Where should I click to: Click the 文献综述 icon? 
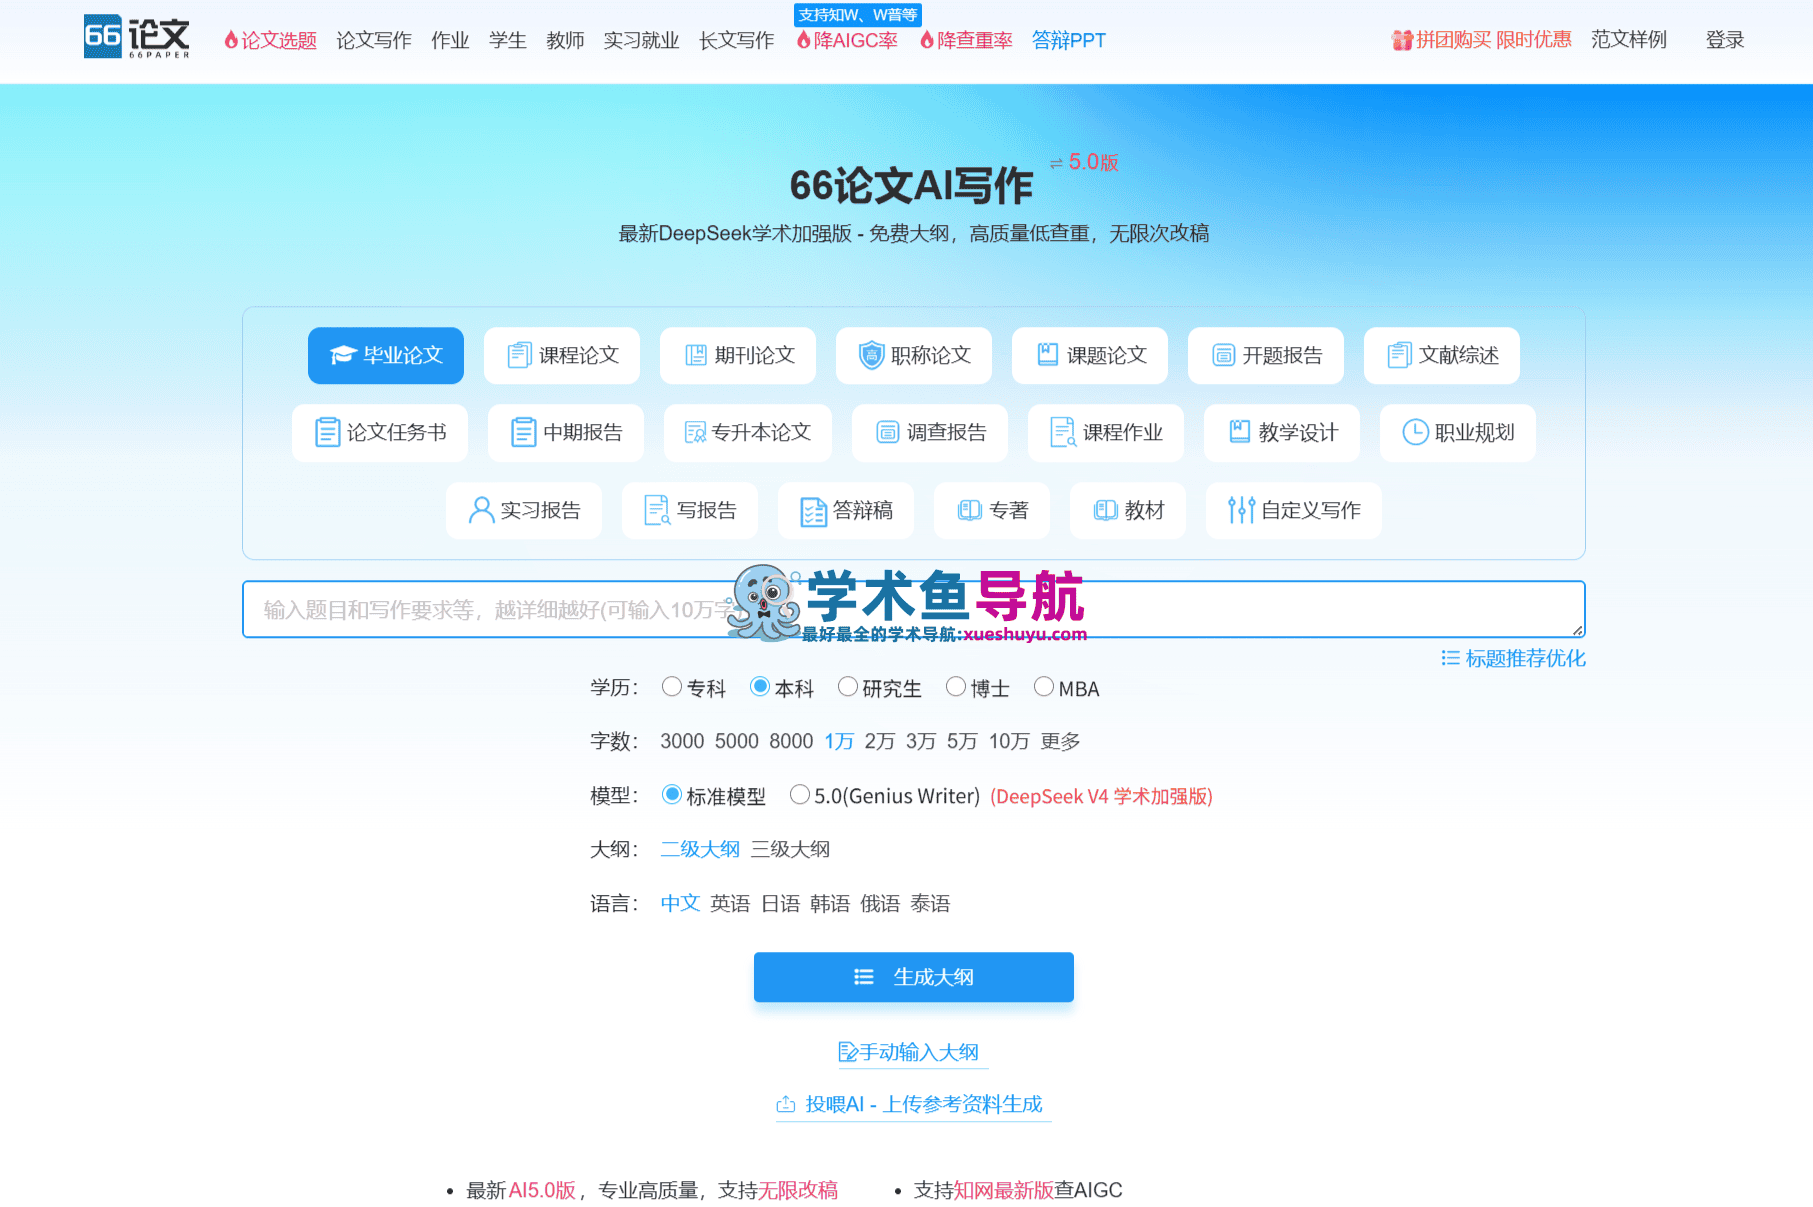point(1399,355)
